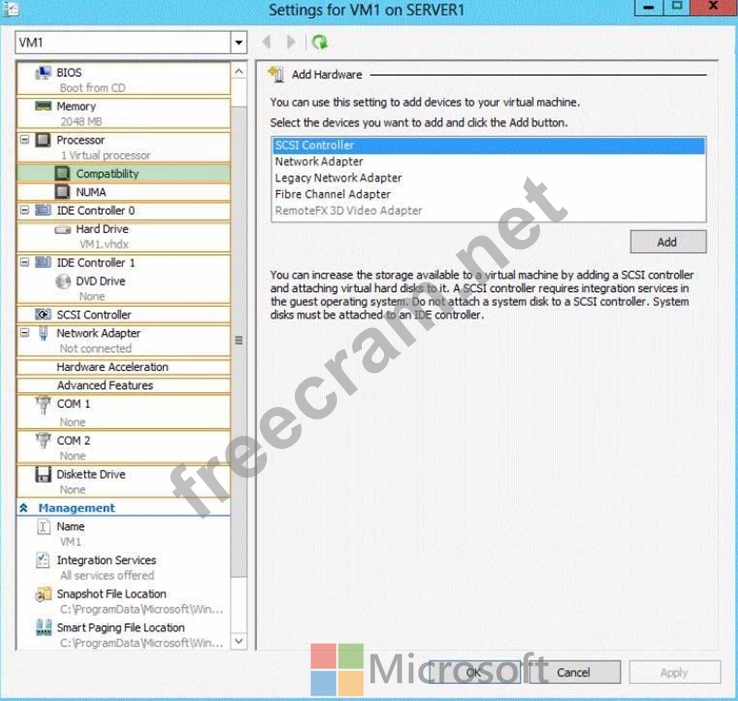This screenshot has width=738, height=701.
Task: Click the window system menu icon
Action: 10,9
